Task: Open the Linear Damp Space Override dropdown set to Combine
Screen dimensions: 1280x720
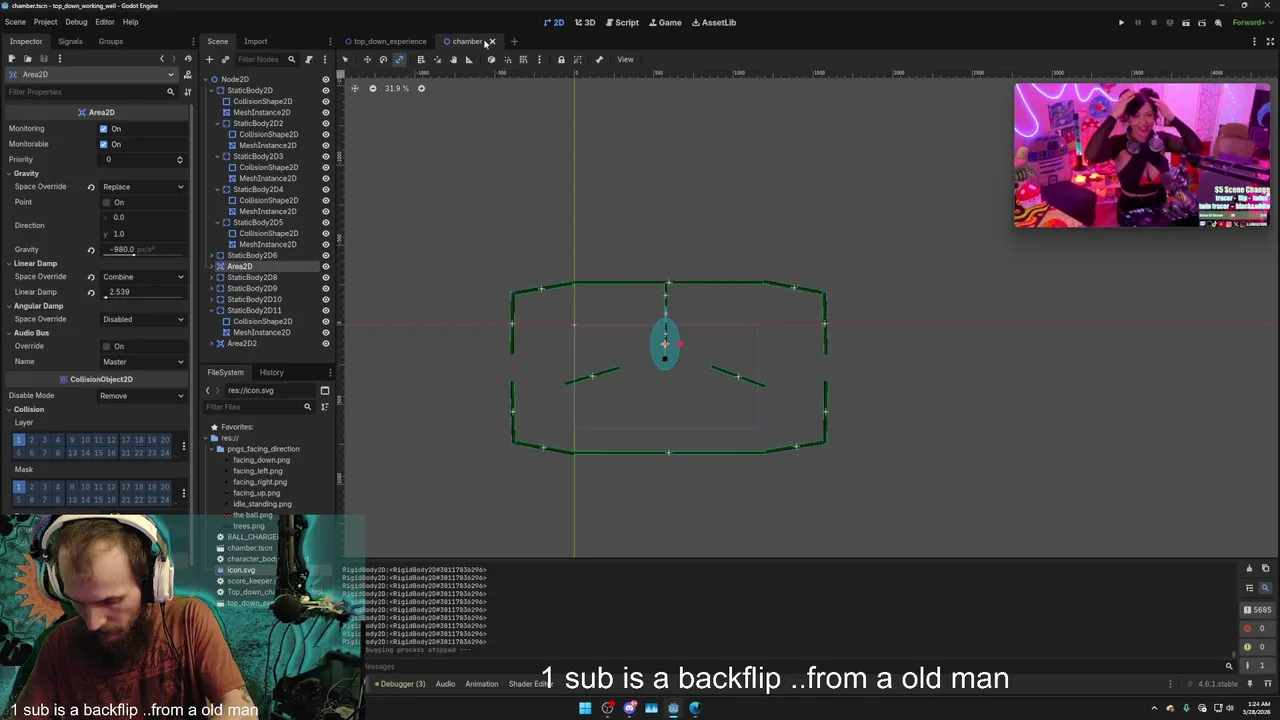Action: 143,277
